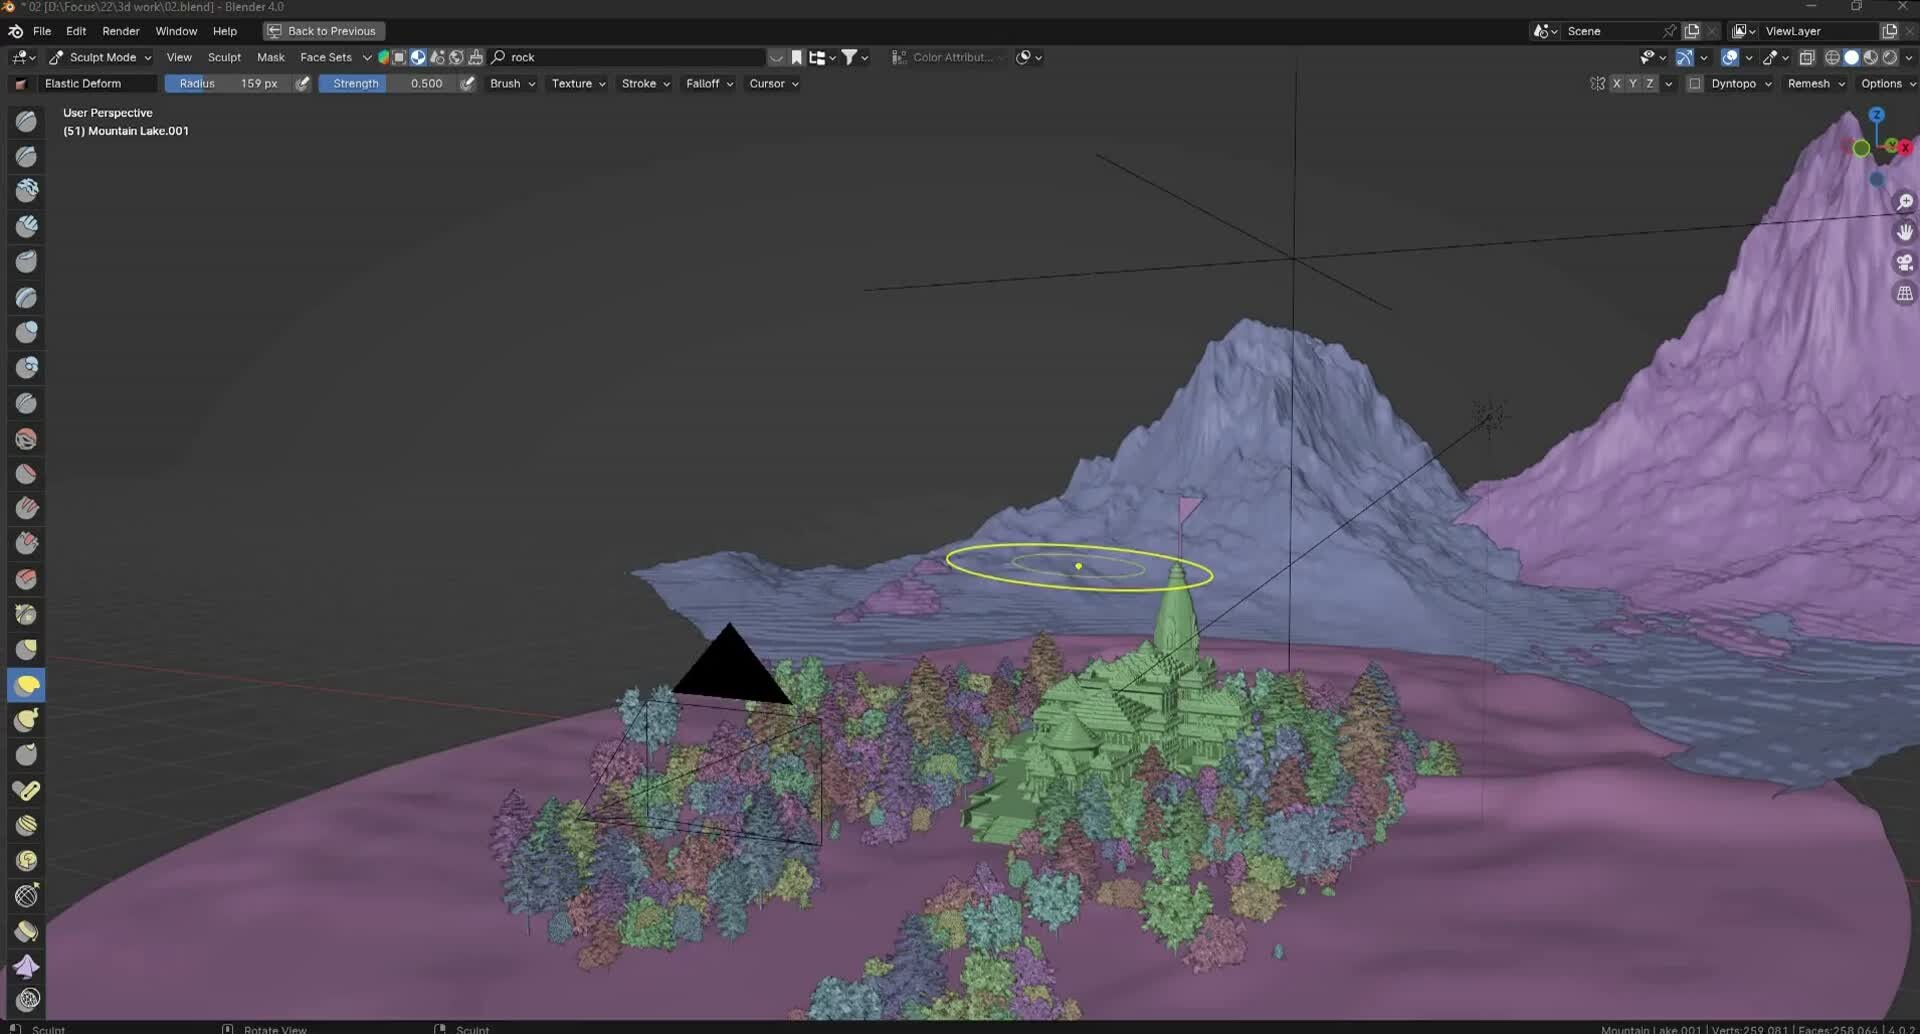Open the Window menu

point(176,31)
